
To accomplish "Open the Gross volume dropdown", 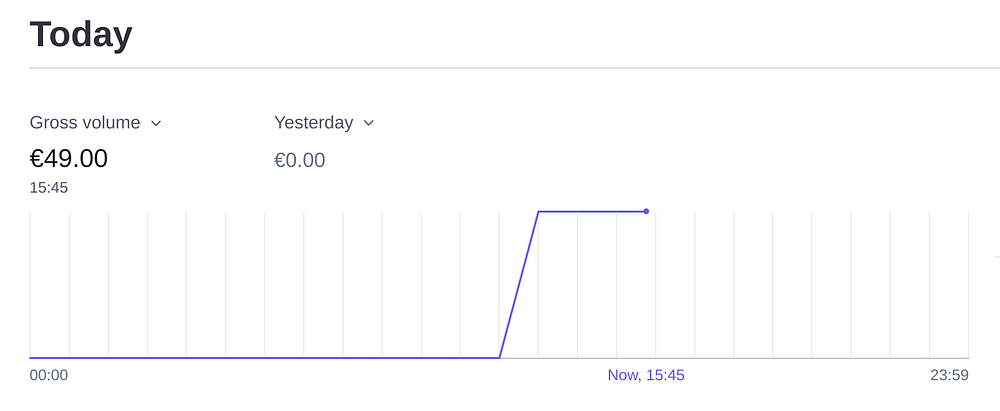I will 86,123.
